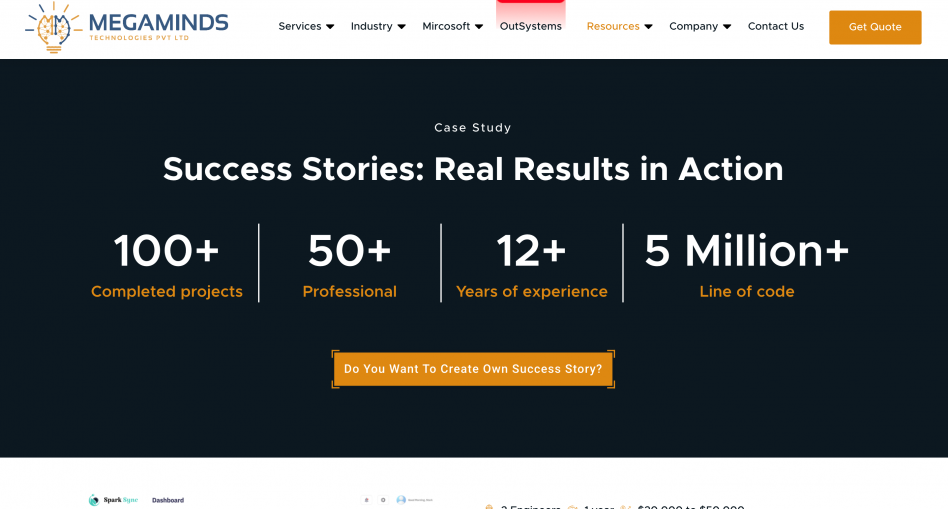Image resolution: width=948 pixels, height=509 pixels.
Task: Click the bell icon in the preview
Action: 366,500
